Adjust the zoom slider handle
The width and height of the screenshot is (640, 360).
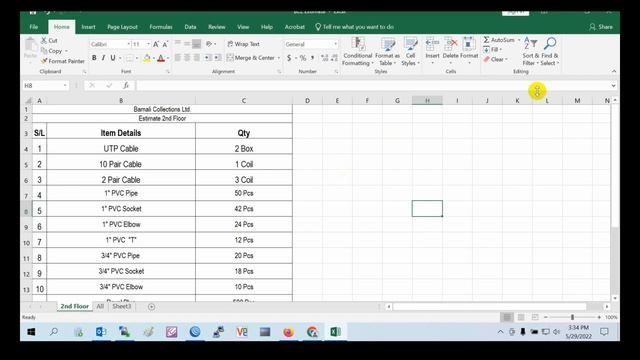(x=572, y=317)
